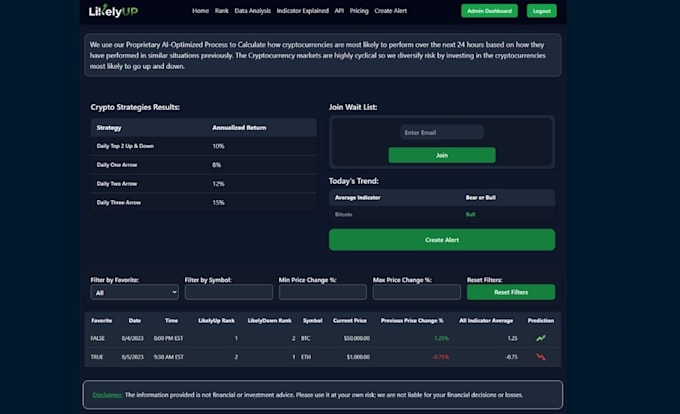Click the LikelyUp Rank column header
Screen dimensions: 680x414
(216, 321)
